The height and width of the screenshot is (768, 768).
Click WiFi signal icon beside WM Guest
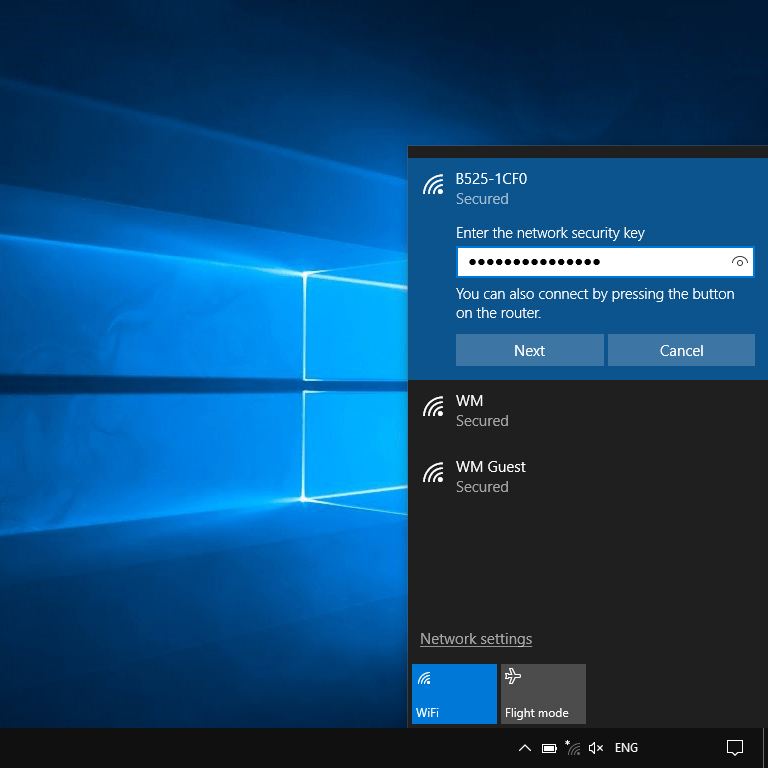tap(433, 473)
